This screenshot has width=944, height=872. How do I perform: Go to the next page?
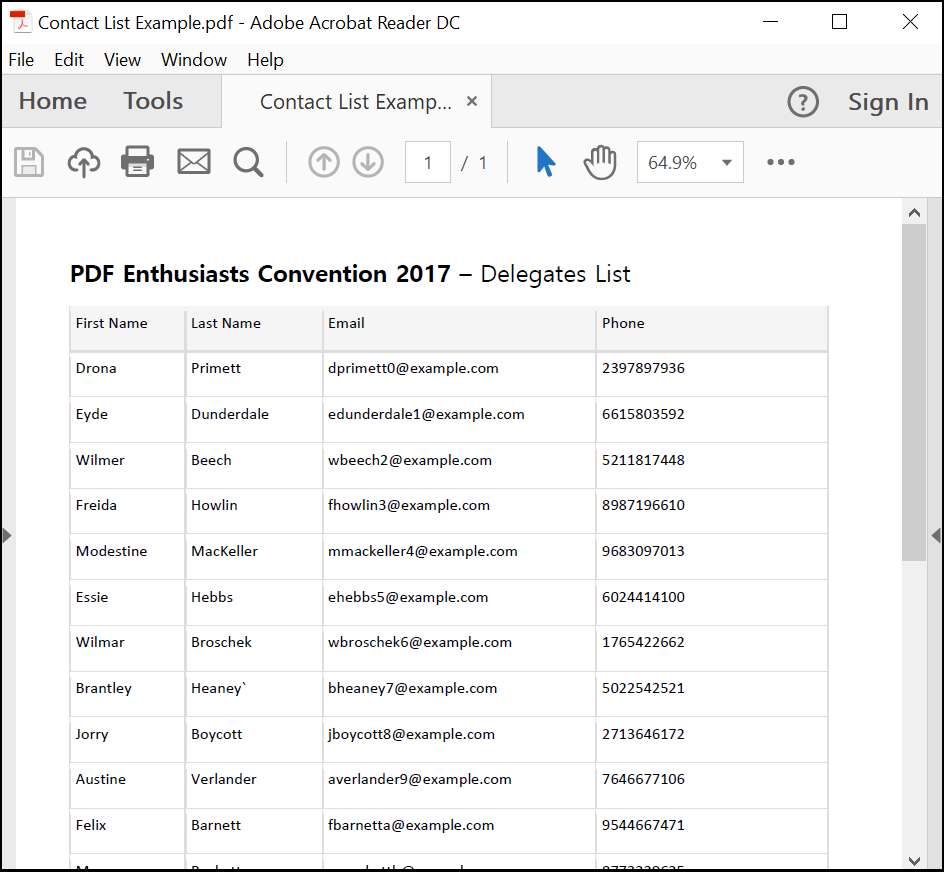click(367, 161)
